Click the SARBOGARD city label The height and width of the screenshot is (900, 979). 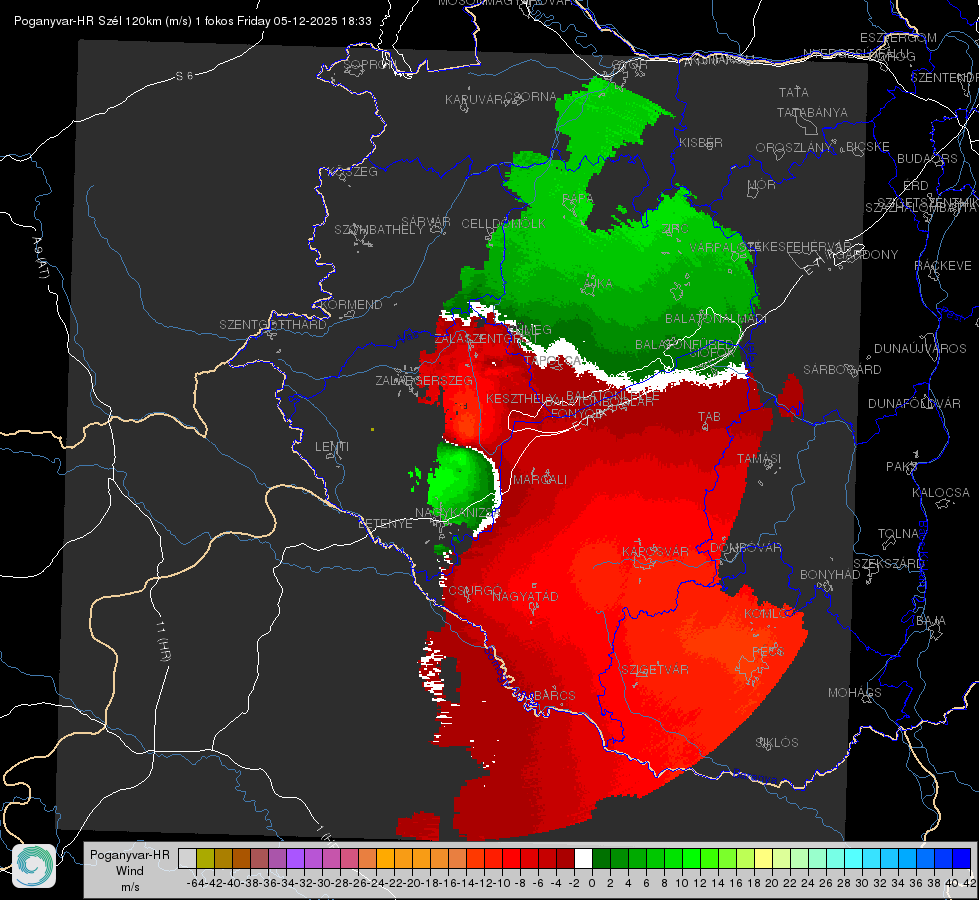pyautogui.click(x=842, y=370)
